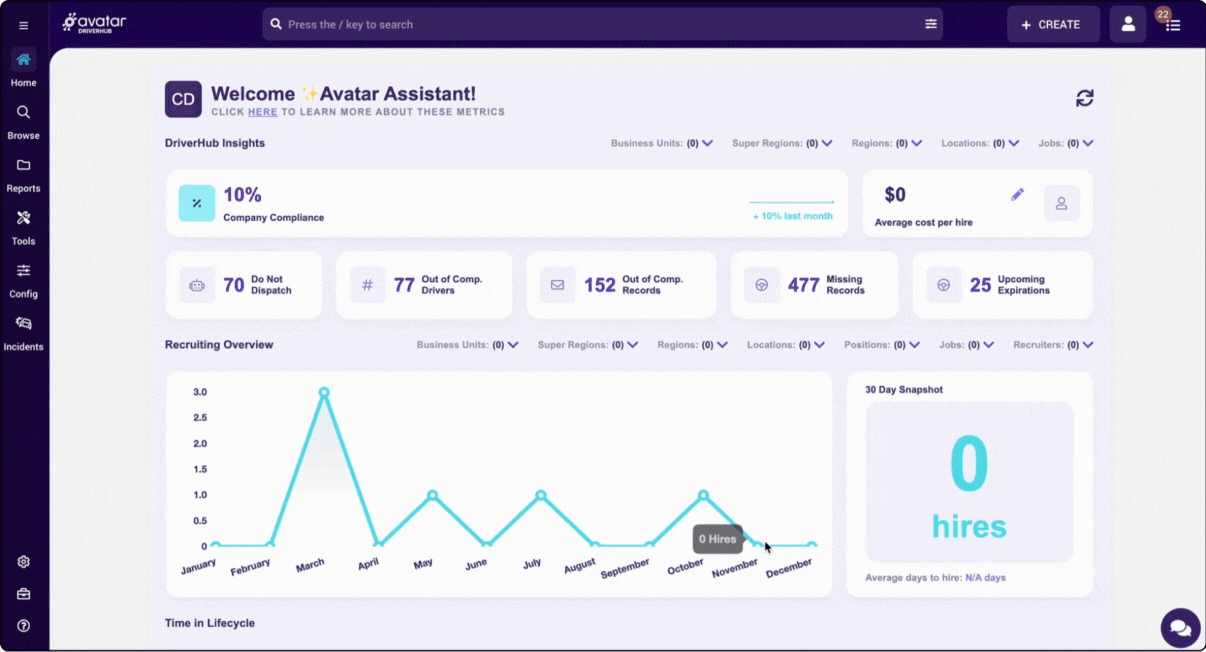This screenshot has height=652, width=1206.
Task: Open the Tools section in the sidebar
Action: 23,226
